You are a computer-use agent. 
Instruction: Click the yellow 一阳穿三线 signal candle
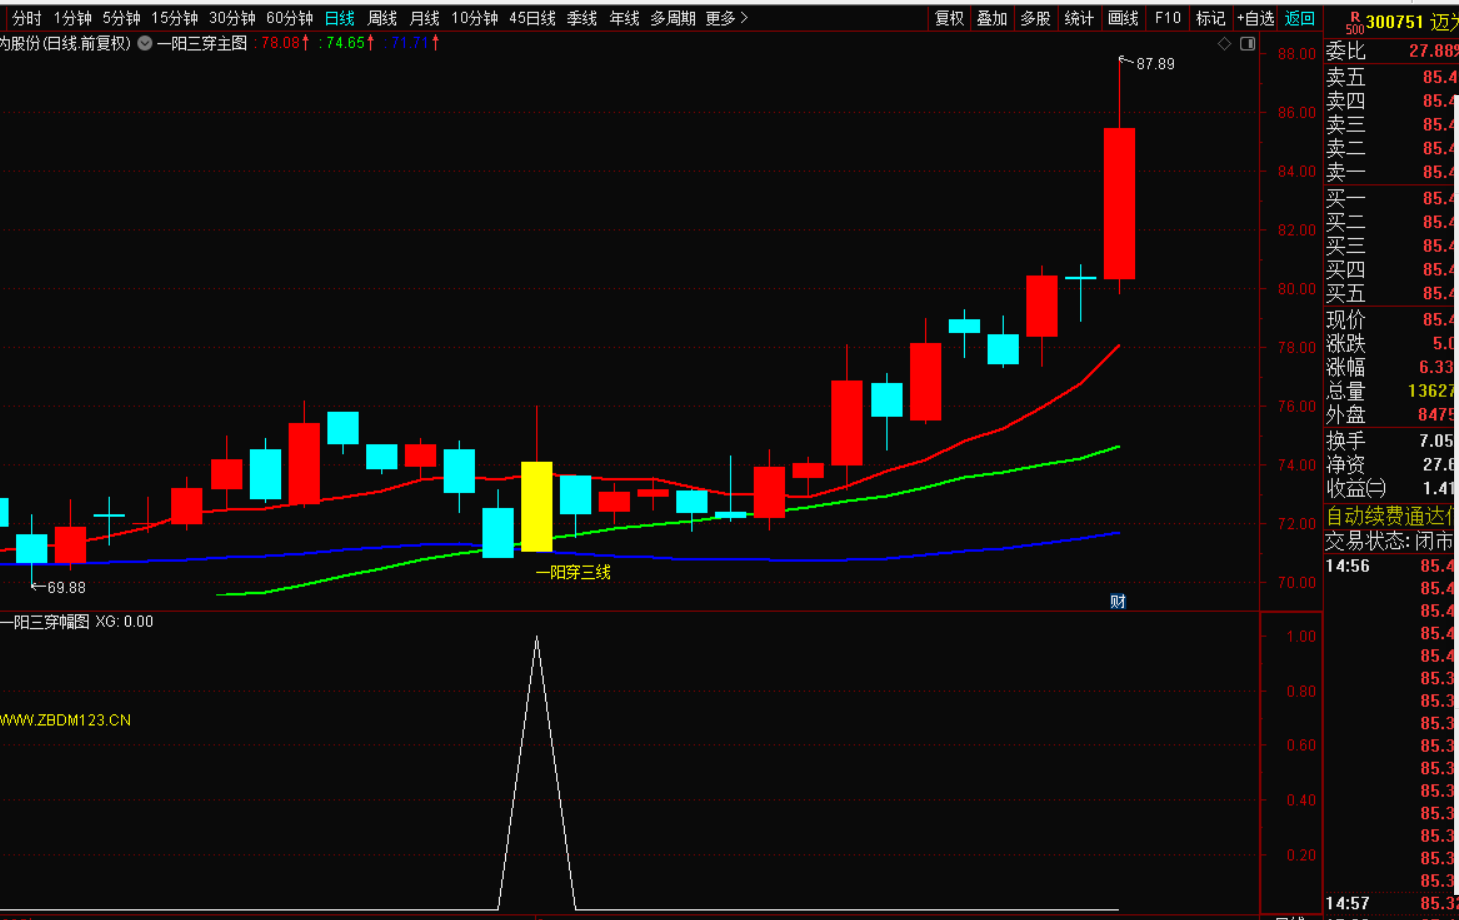537,506
